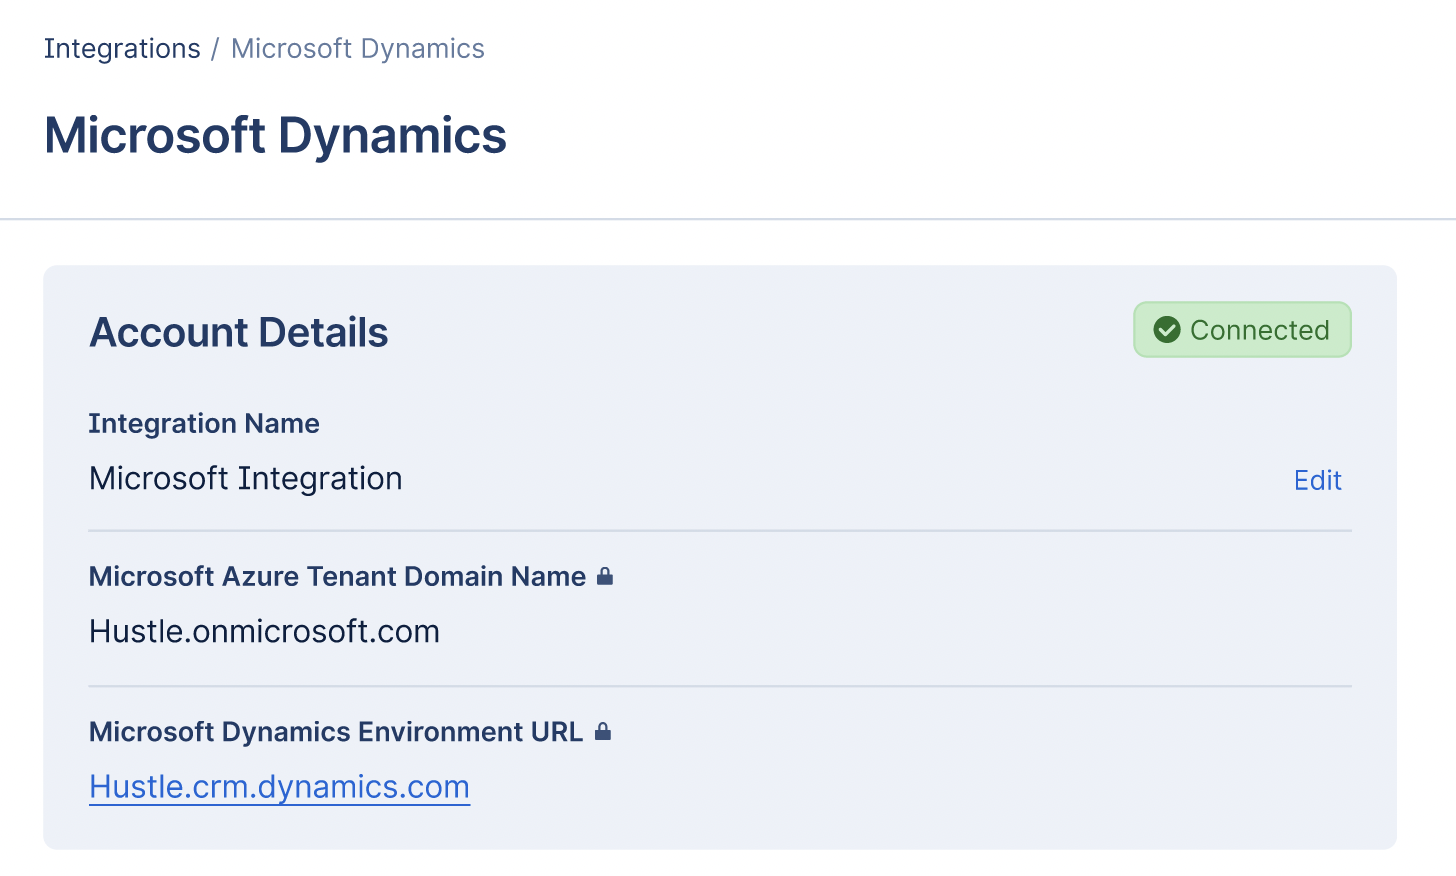
Task: Select the Hustle.onmicrosoft.com domain value
Action: (264, 632)
